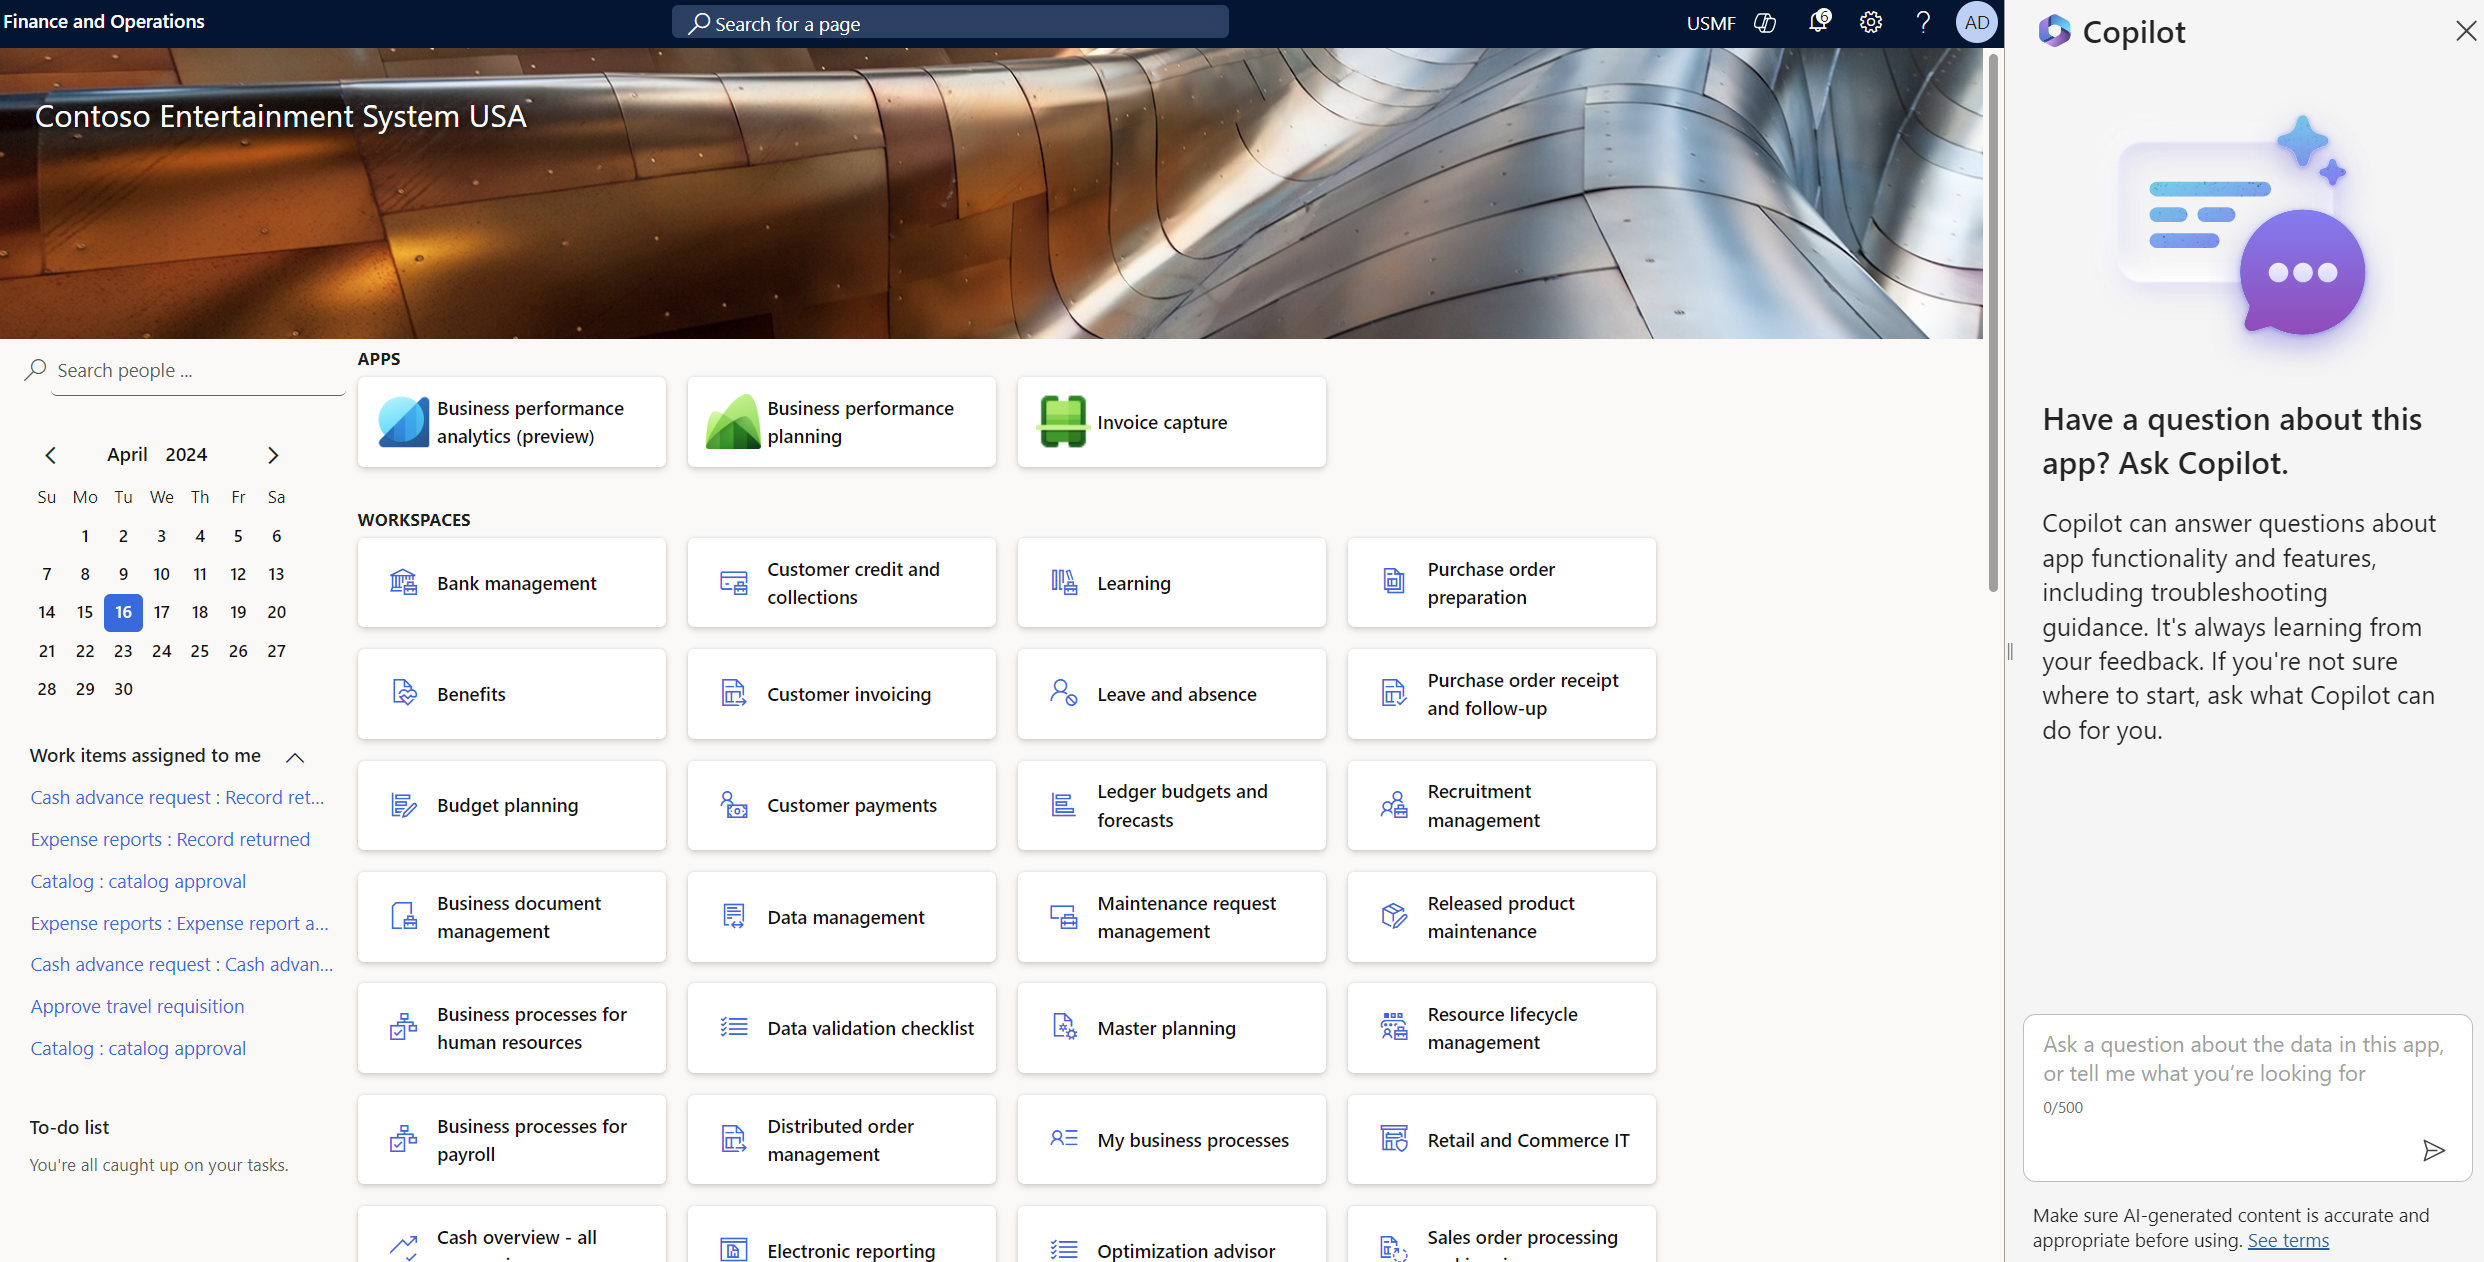
Task: Open Approve travel requisition link
Action: pyautogui.click(x=137, y=1006)
